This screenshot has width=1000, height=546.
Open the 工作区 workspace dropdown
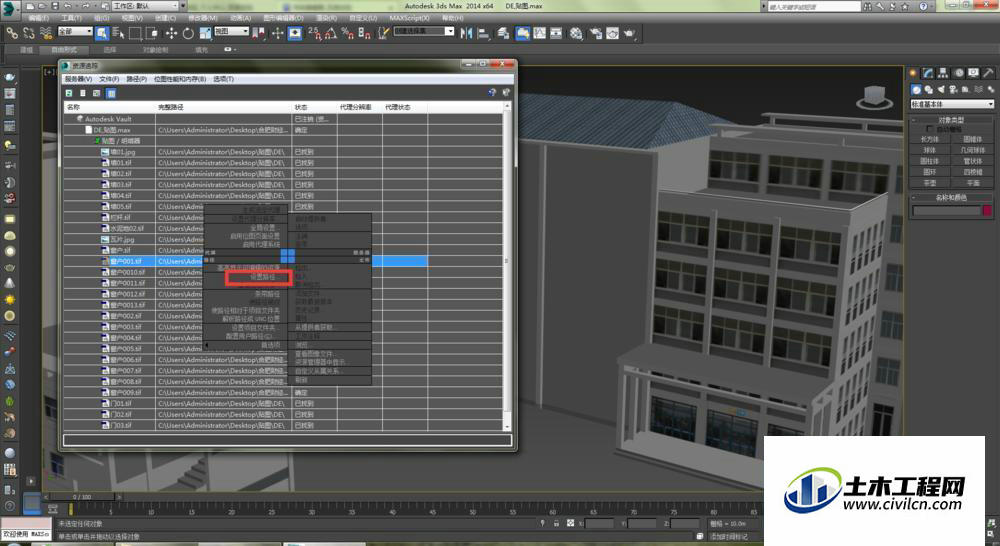145,6
